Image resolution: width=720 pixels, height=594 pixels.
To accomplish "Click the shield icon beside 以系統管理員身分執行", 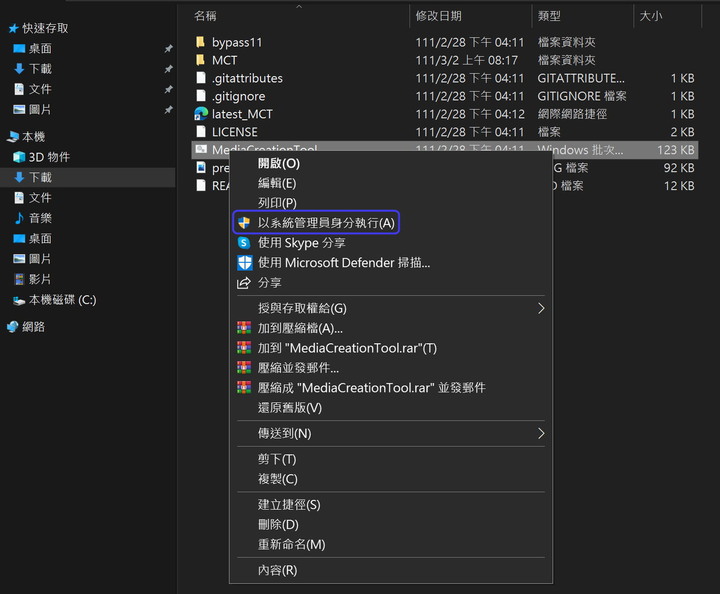I will [x=244, y=223].
